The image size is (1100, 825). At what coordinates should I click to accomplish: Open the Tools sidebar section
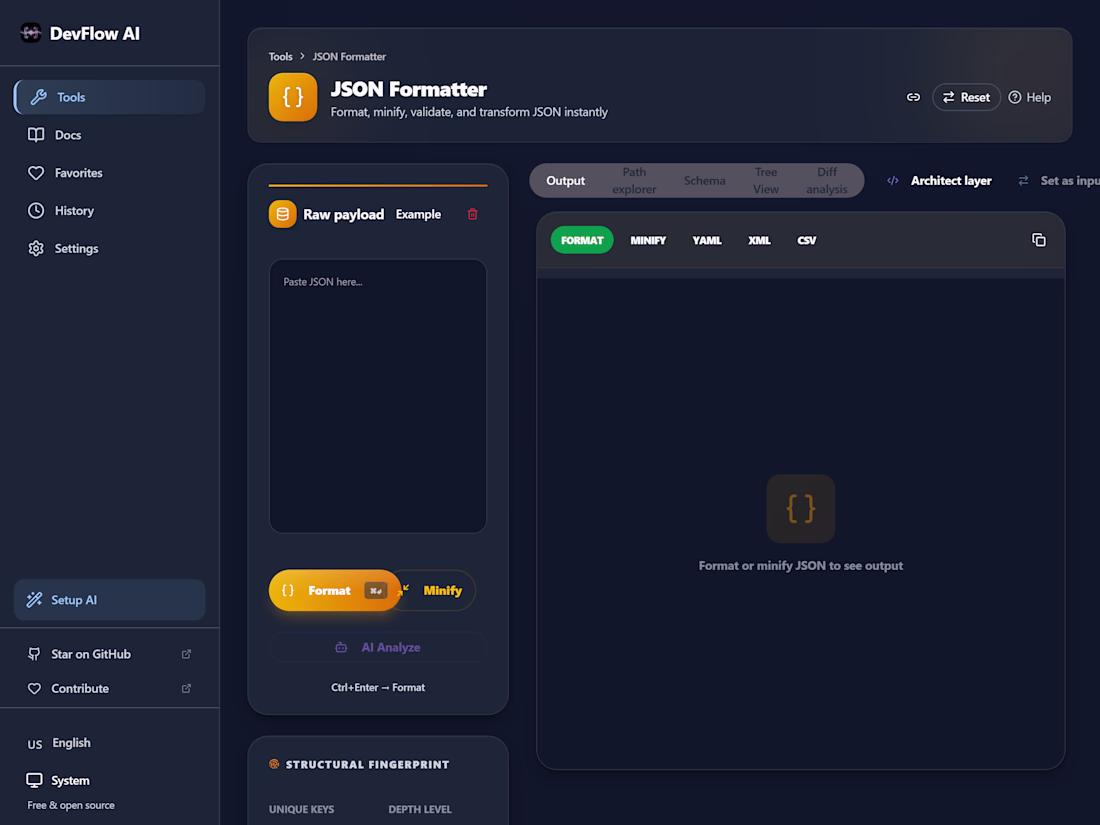109,97
